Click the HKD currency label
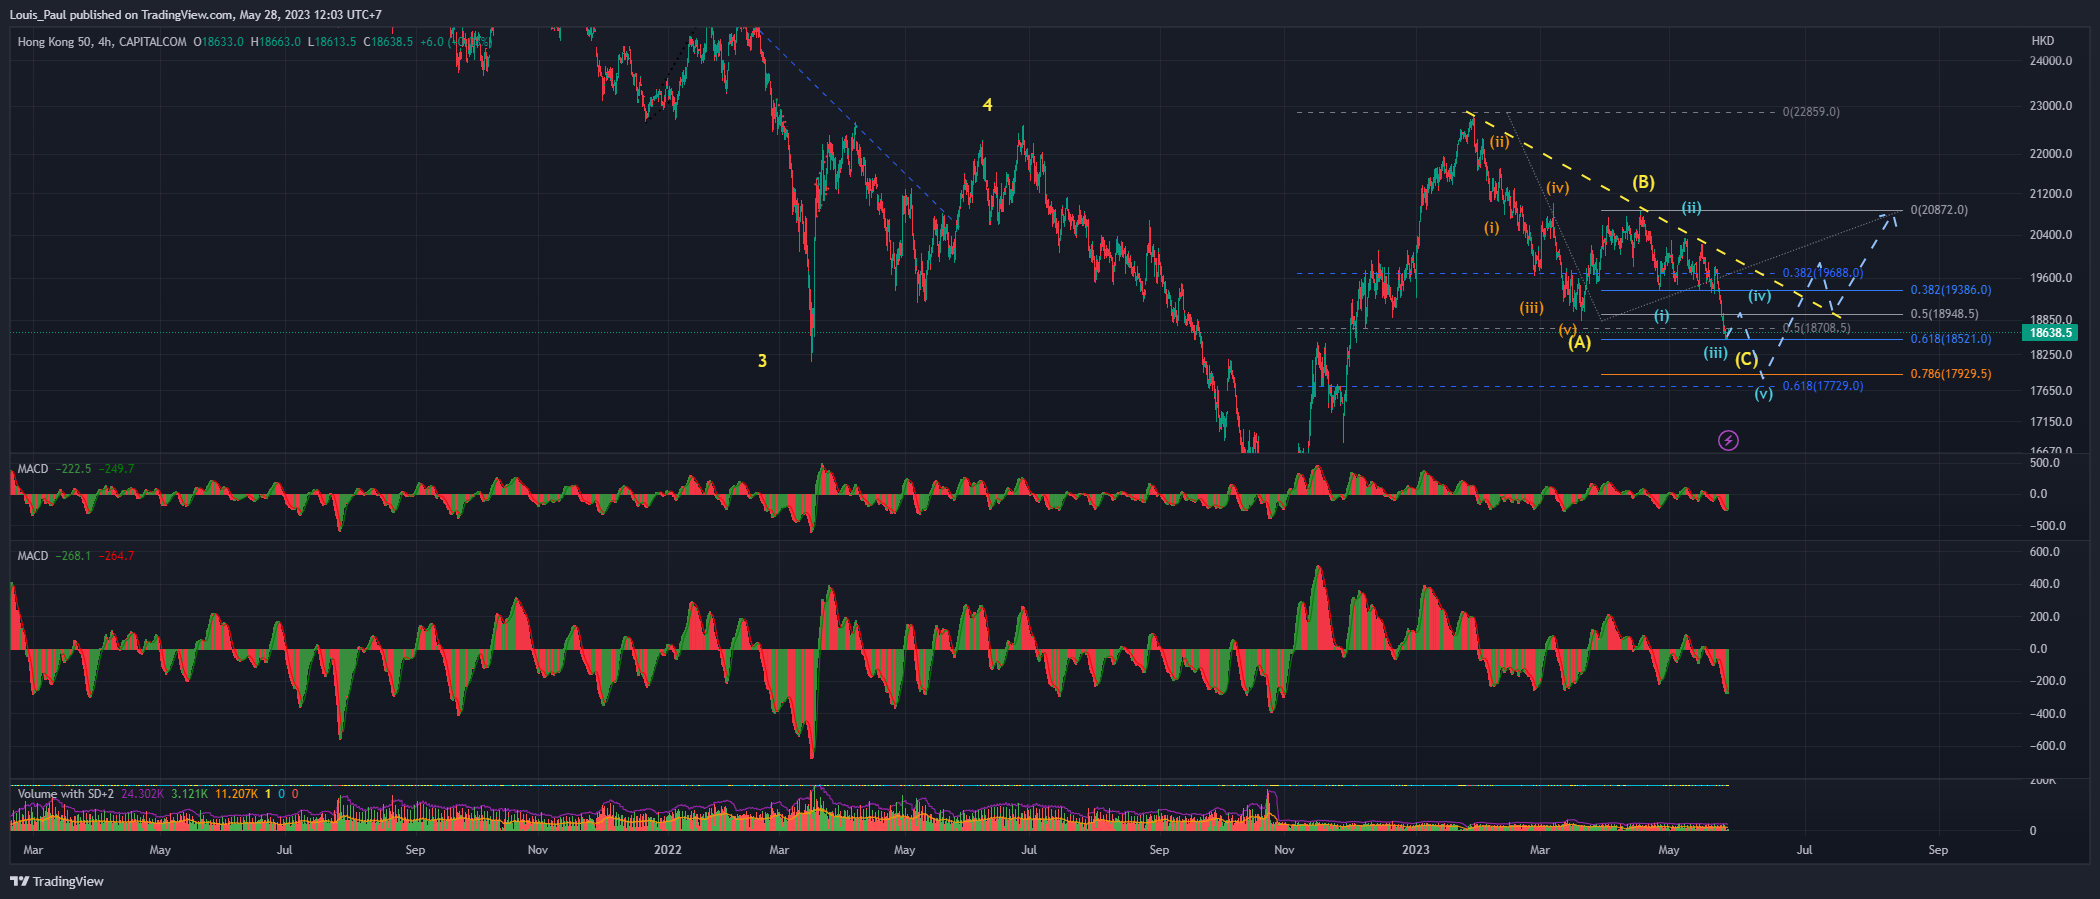 2043,41
